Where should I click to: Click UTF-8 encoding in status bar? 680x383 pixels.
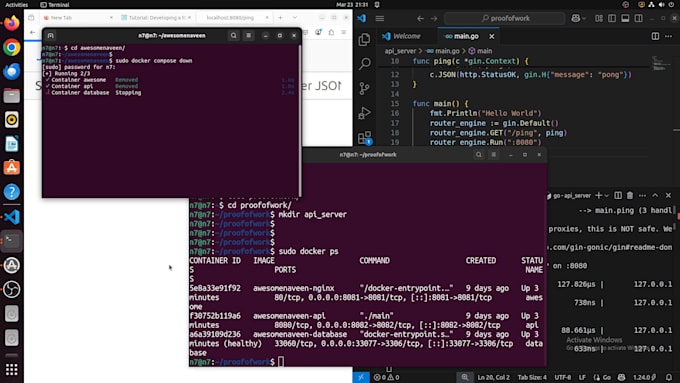tap(563, 377)
